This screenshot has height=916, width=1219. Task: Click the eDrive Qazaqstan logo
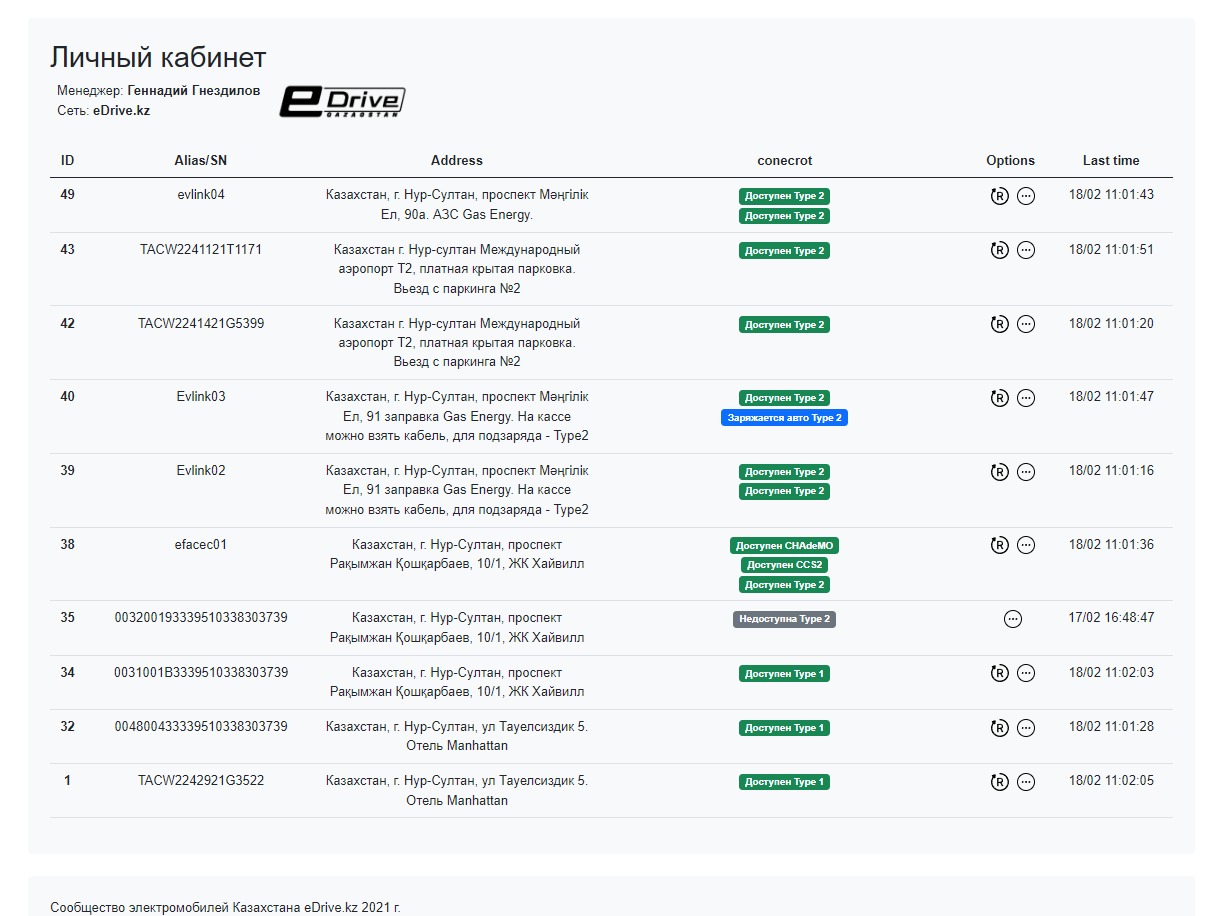click(342, 101)
